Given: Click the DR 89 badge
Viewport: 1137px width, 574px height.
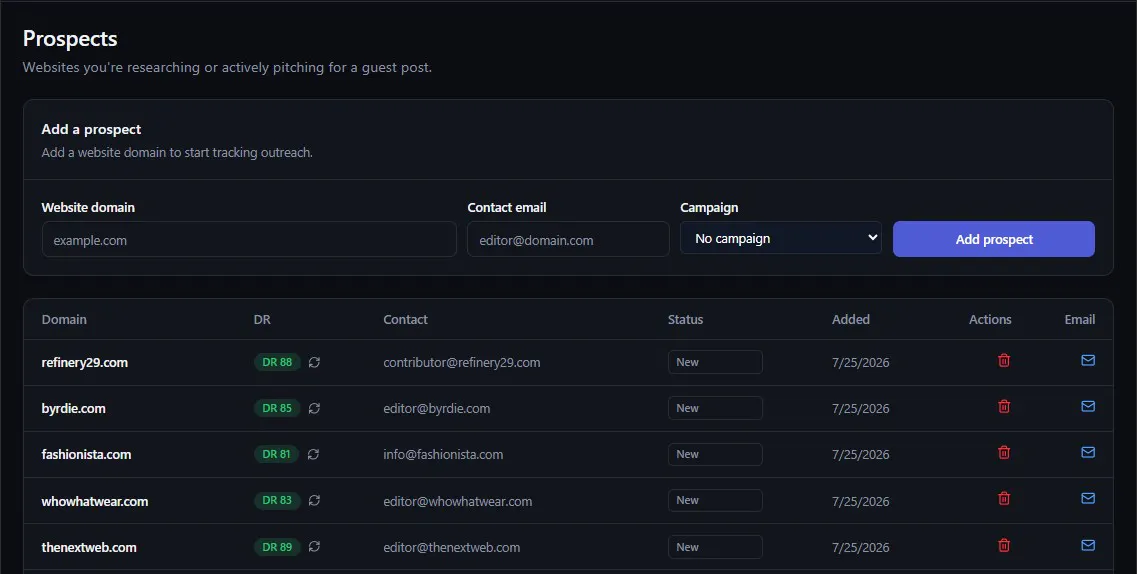Looking at the screenshot, I should coord(277,547).
